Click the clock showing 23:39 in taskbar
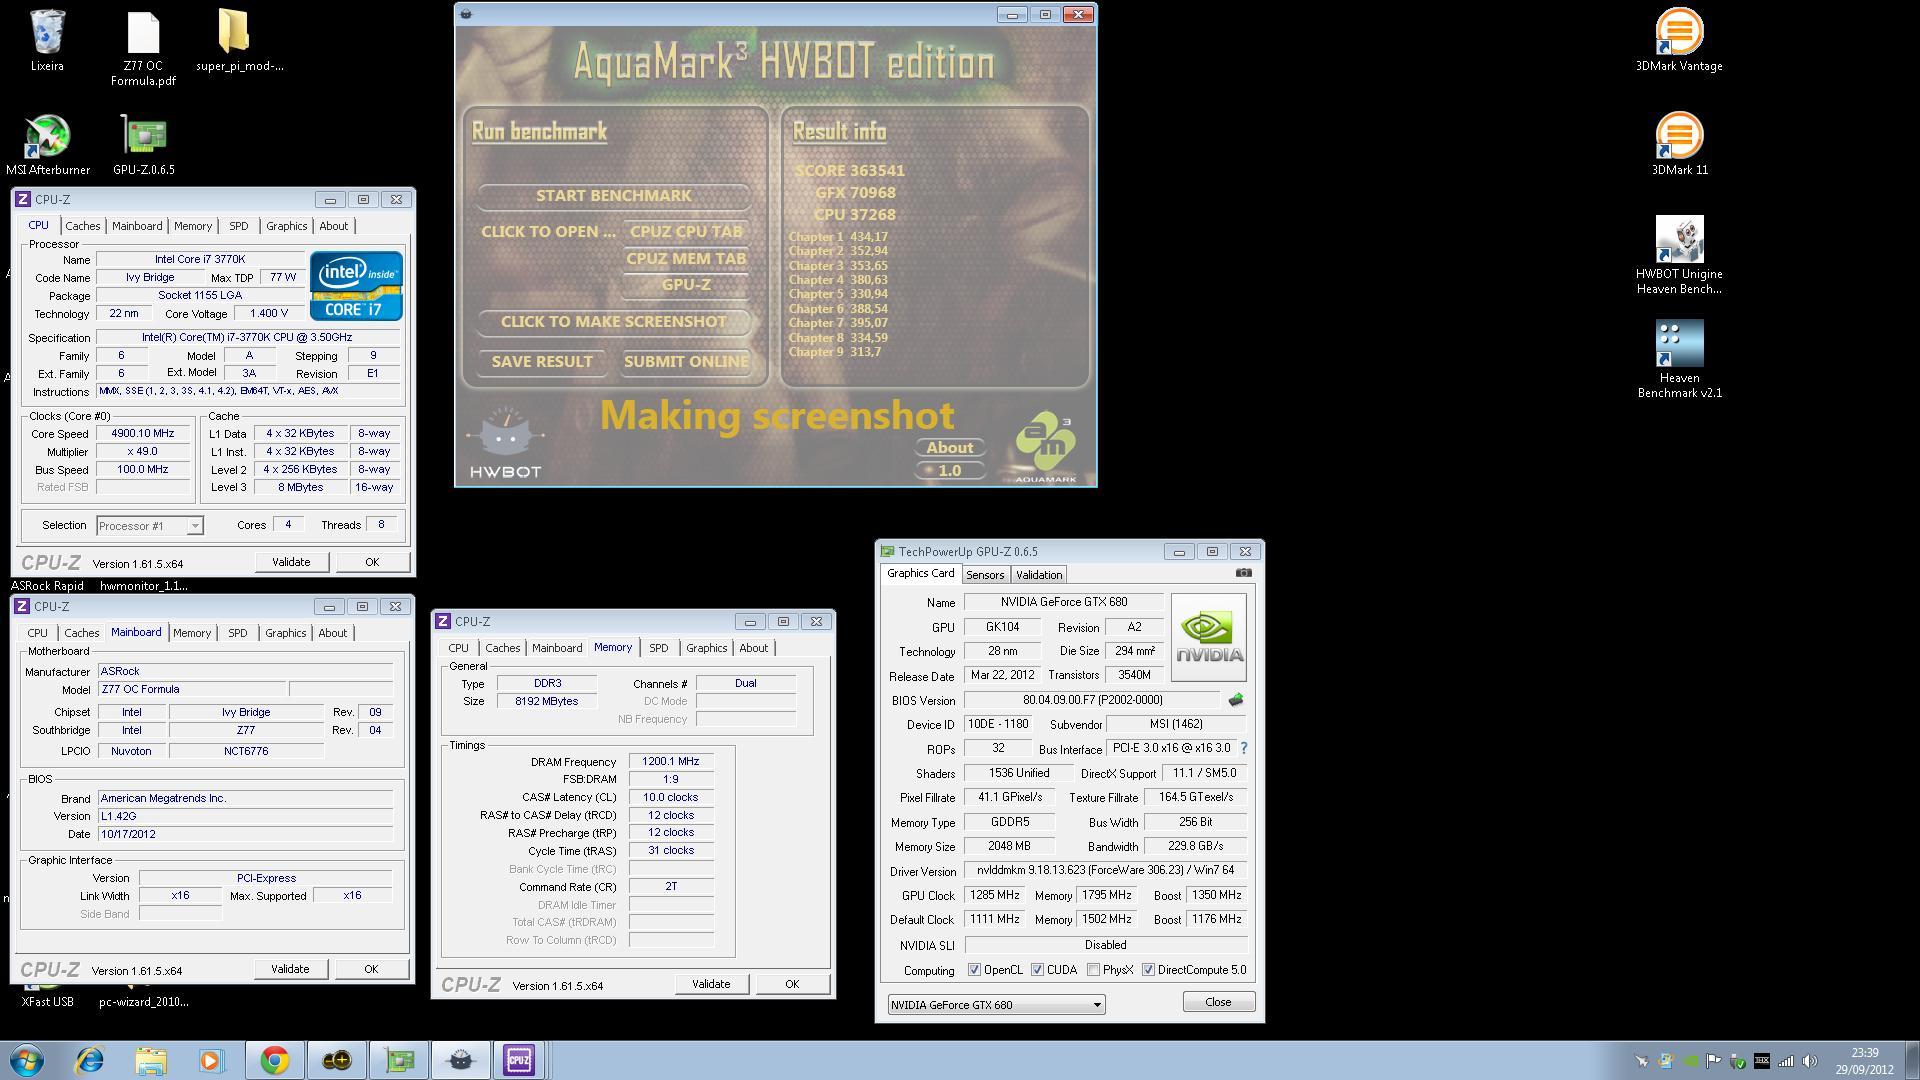The height and width of the screenshot is (1080, 1920). tap(1864, 1053)
